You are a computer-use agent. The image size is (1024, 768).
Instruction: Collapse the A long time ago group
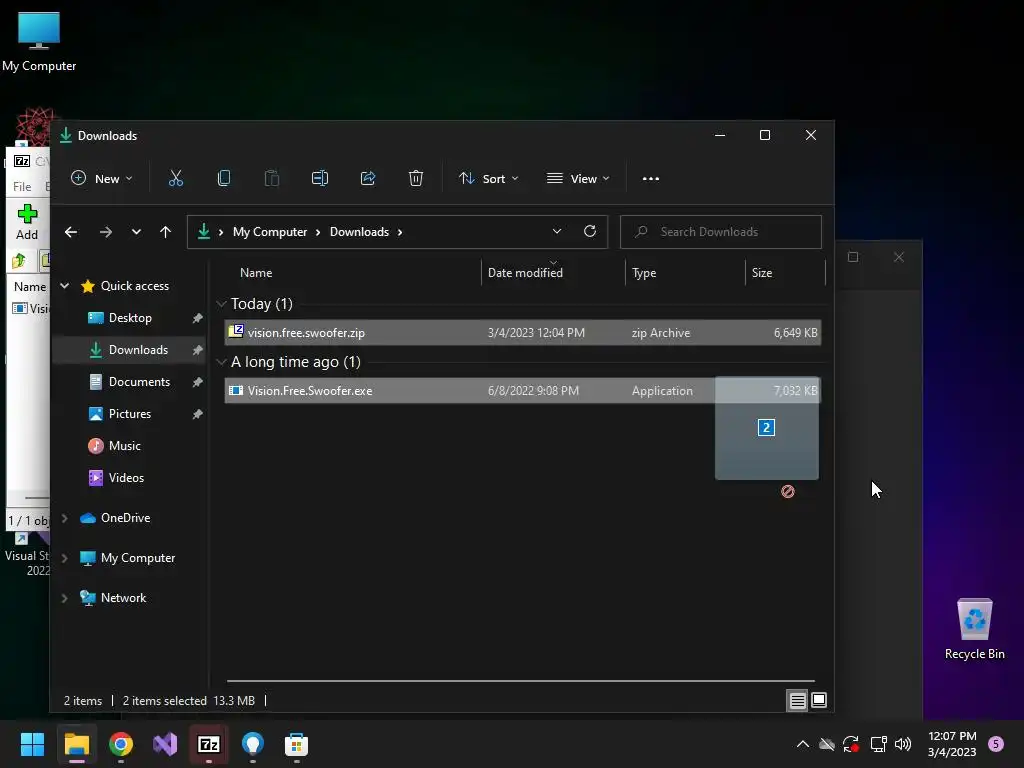(221, 362)
